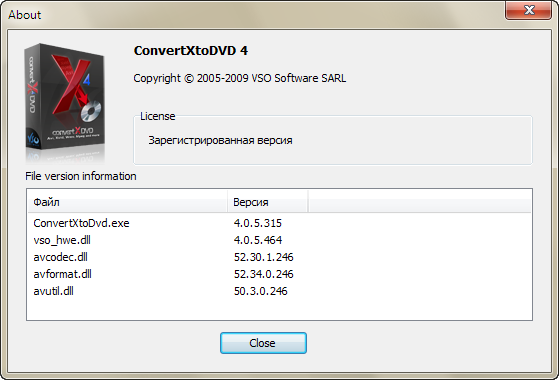Select the avformat.dll list entry
The width and height of the screenshot is (559, 380).
point(62,274)
